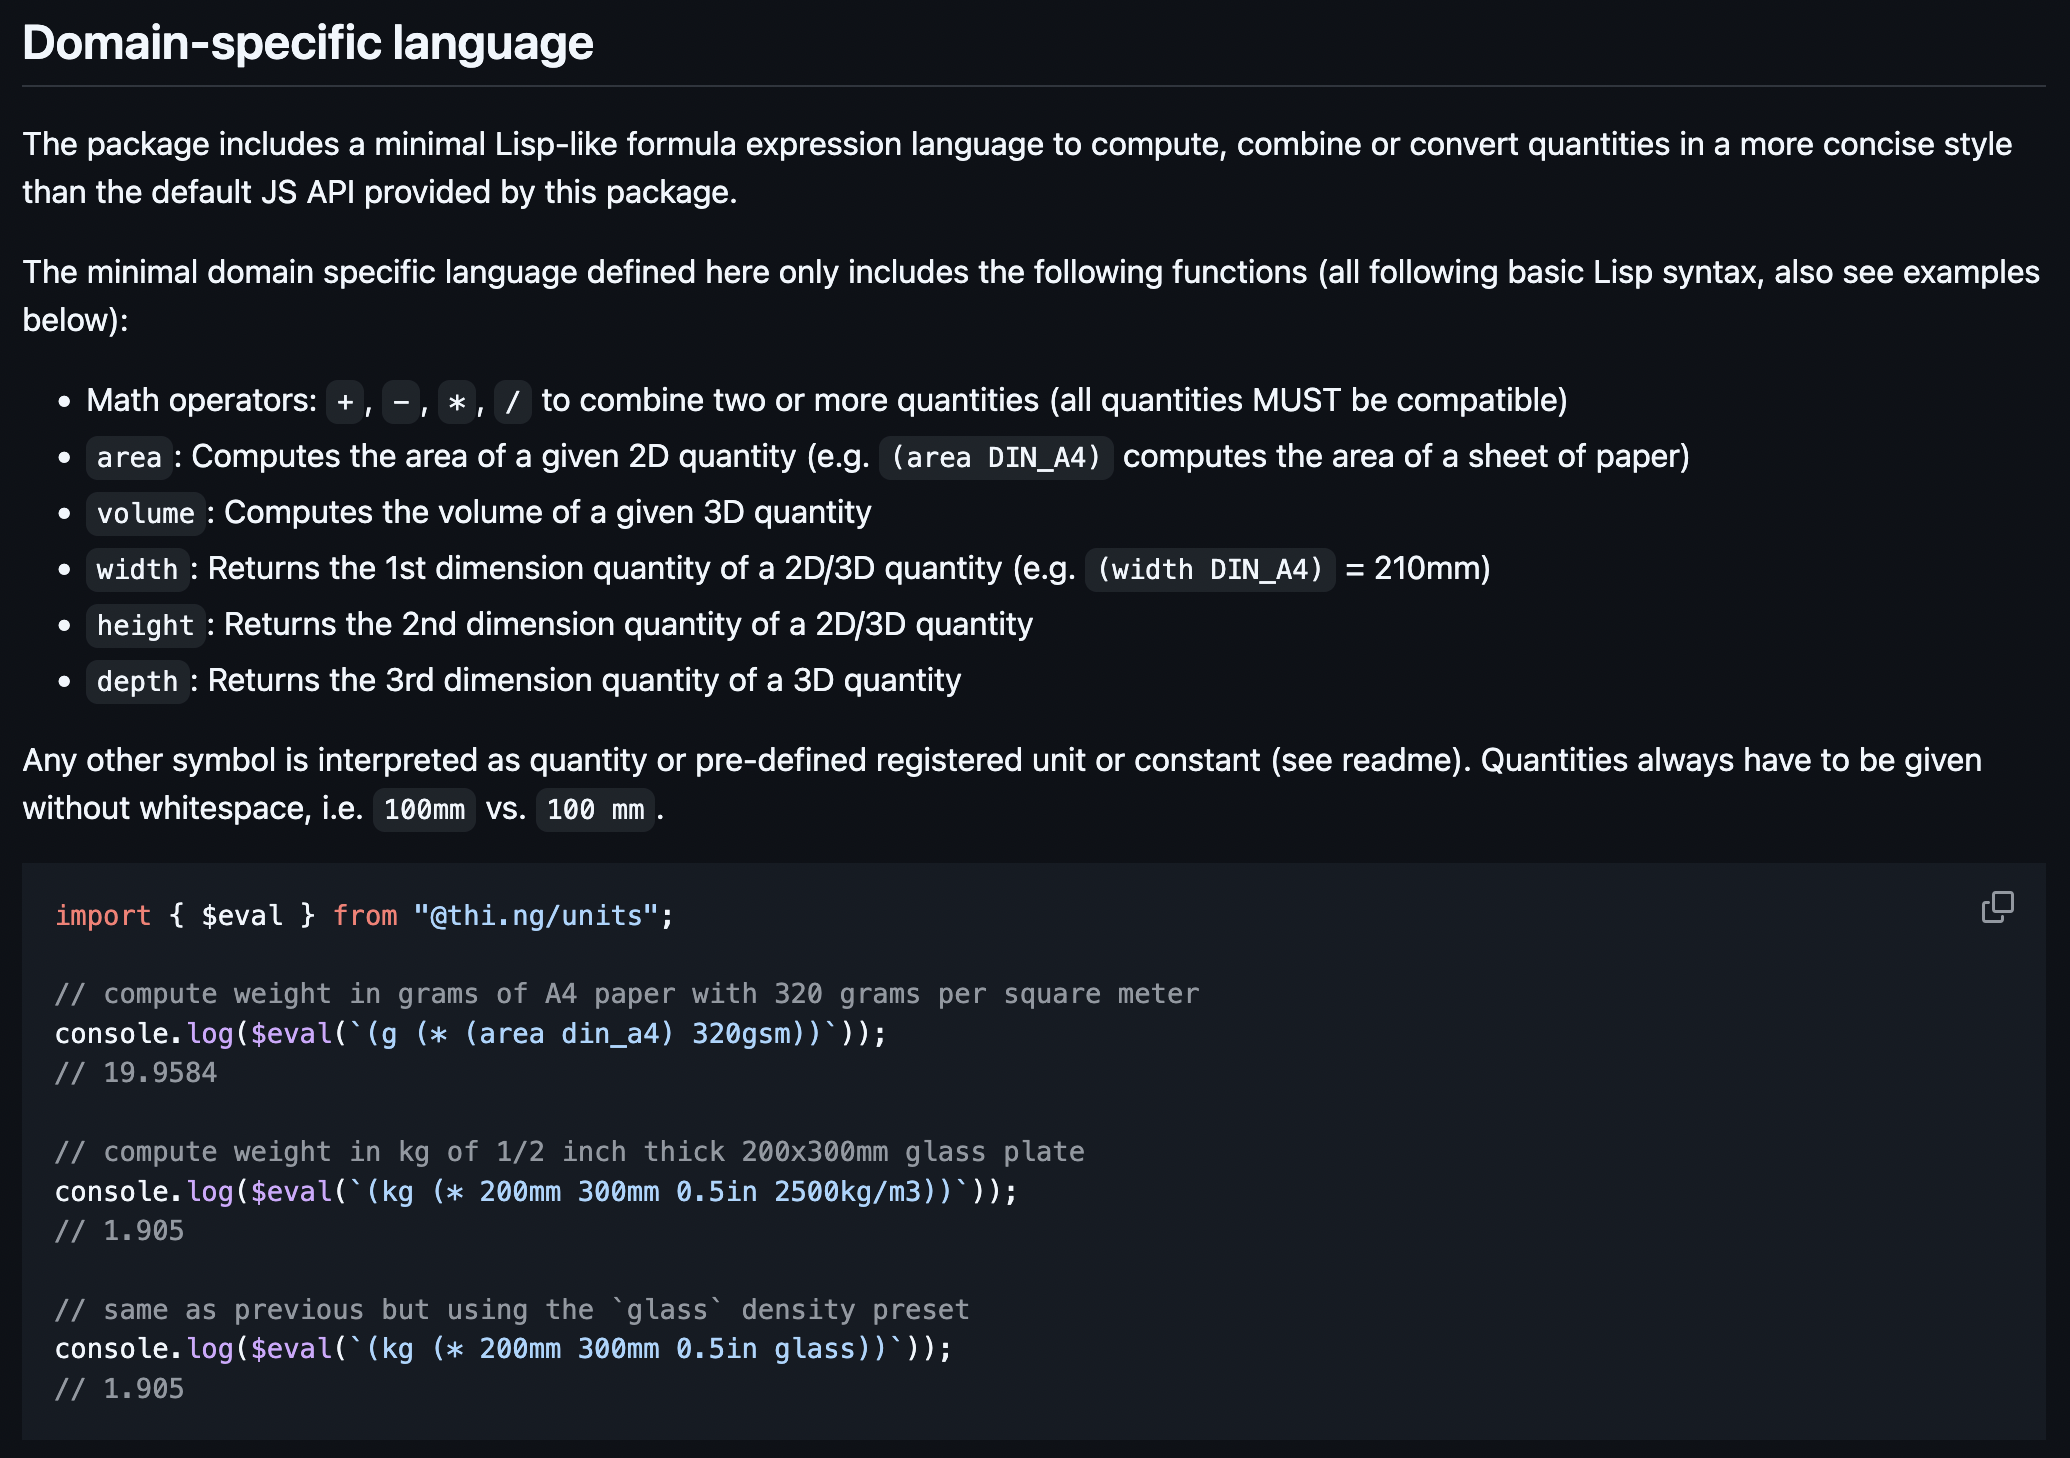Click the glass preset eval code line

pos(503,1349)
